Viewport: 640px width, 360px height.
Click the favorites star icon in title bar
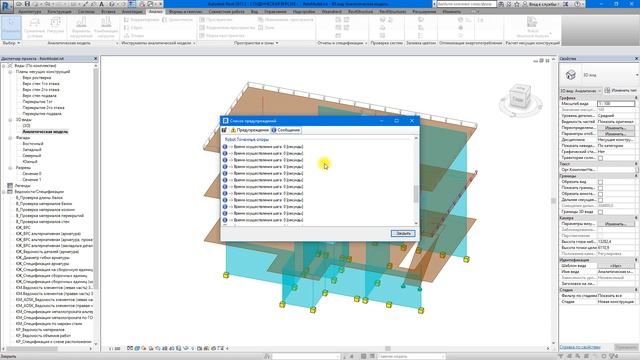click(517, 4)
